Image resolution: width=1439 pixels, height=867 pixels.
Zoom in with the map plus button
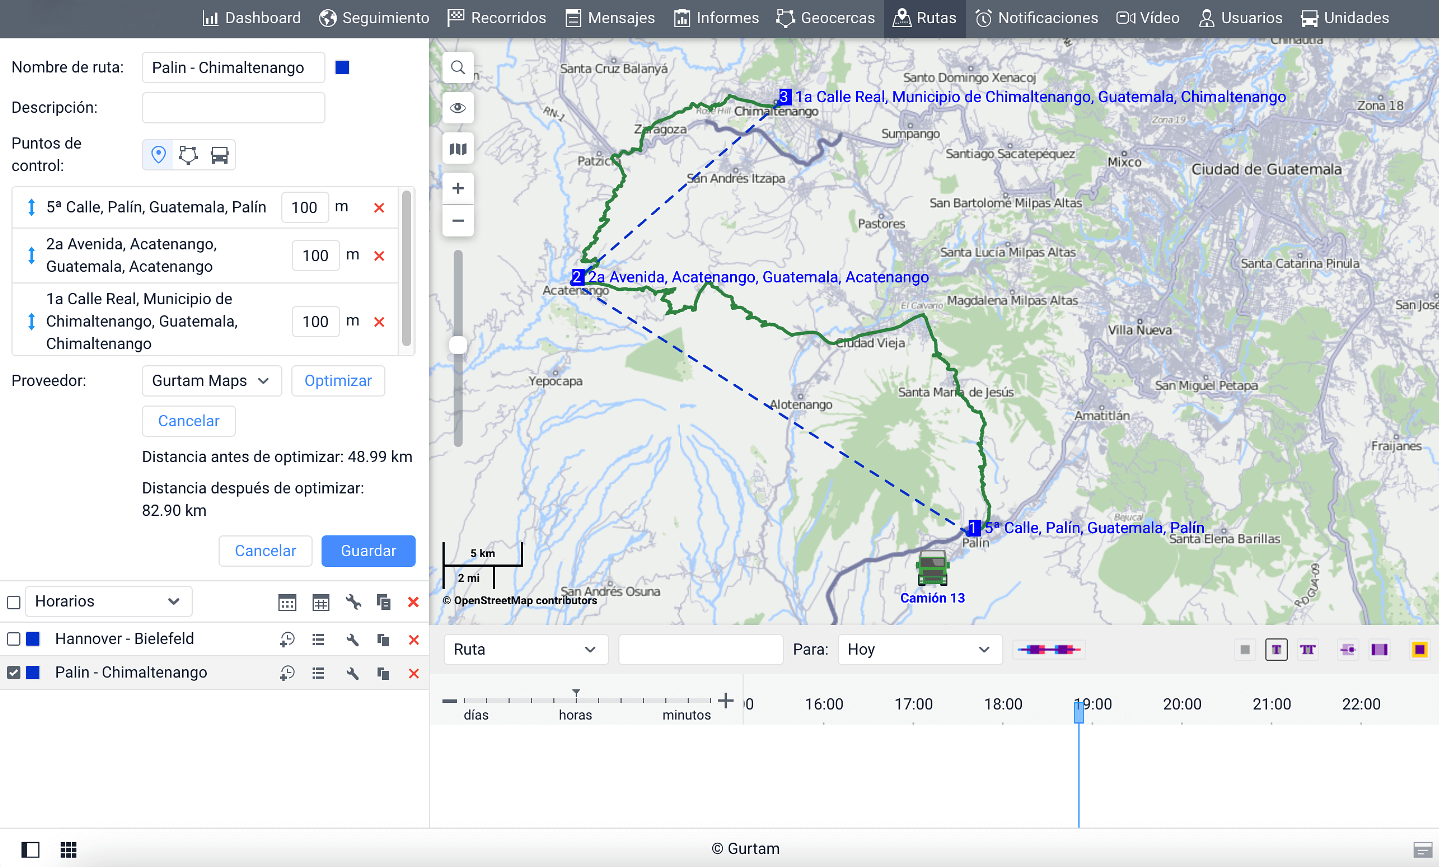coord(458,188)
